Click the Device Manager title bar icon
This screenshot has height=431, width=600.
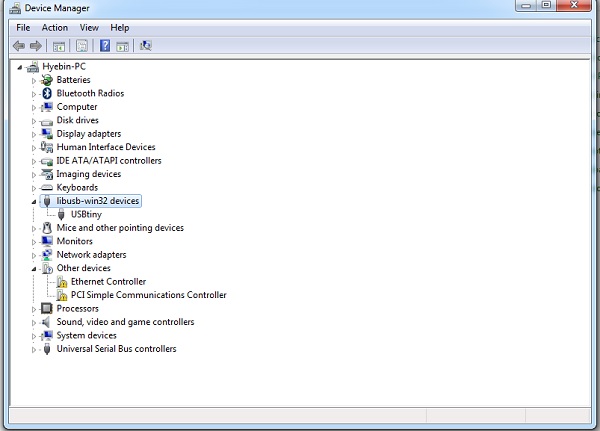(x=15, y=8)
